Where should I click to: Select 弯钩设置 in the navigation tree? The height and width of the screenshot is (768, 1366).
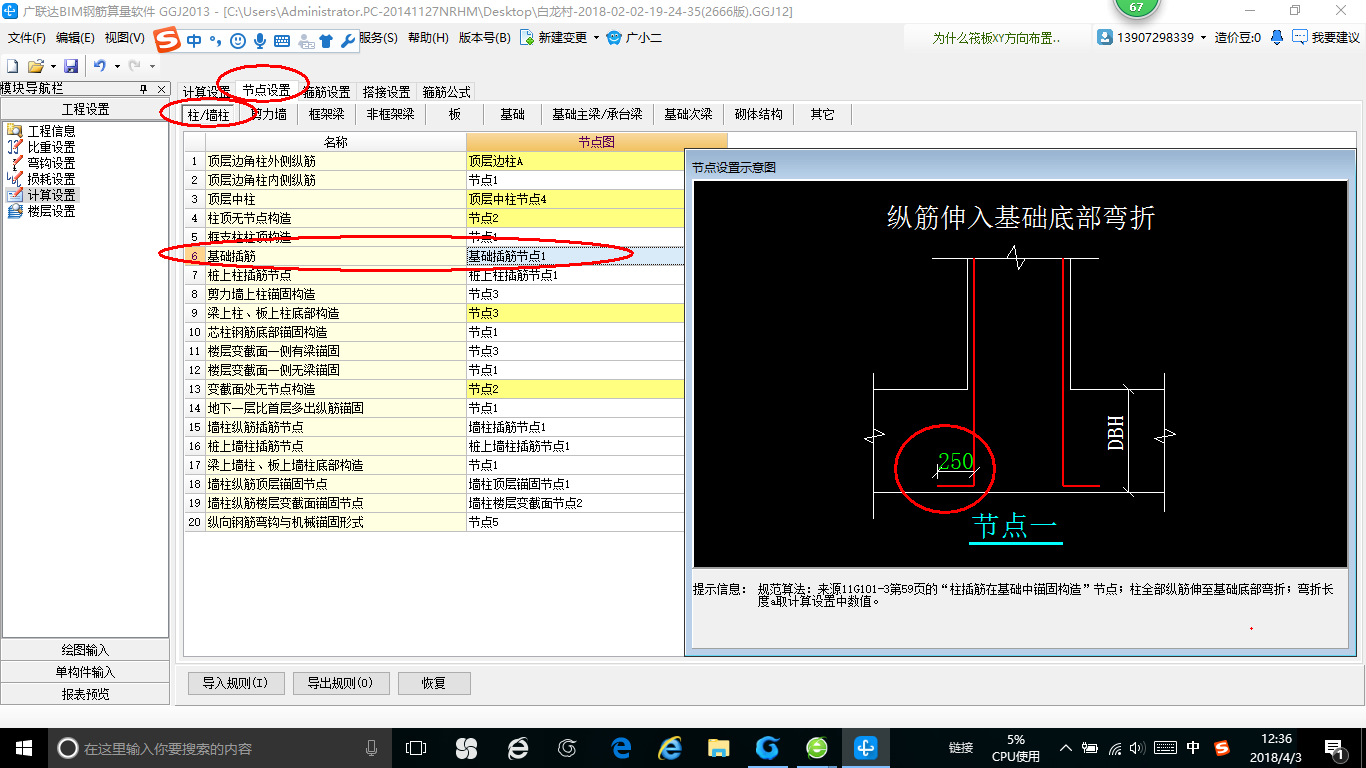point(51,163)
